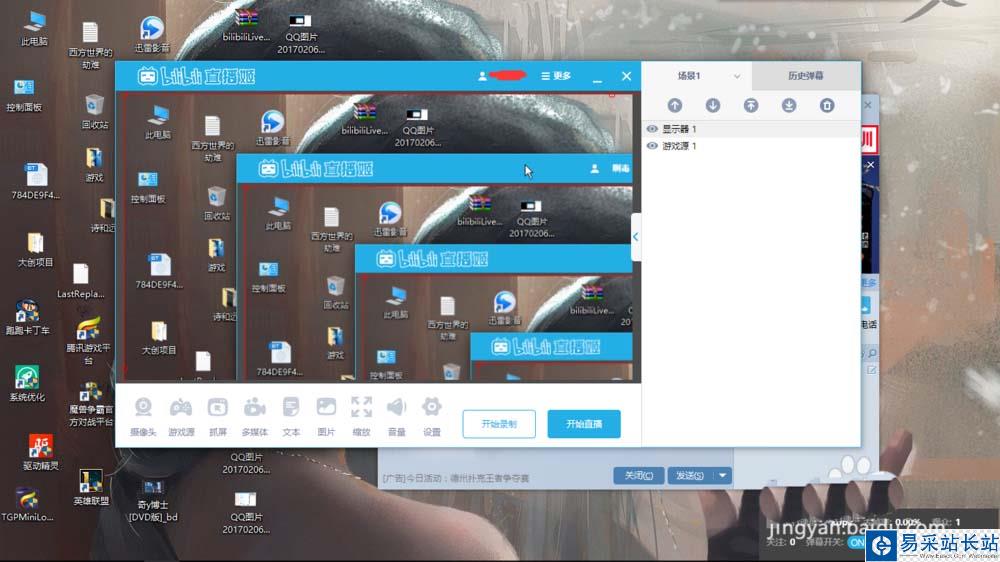1000x562 pixels.
Task: Select the 英雄联盟 desktop icon
Action: 91,487
